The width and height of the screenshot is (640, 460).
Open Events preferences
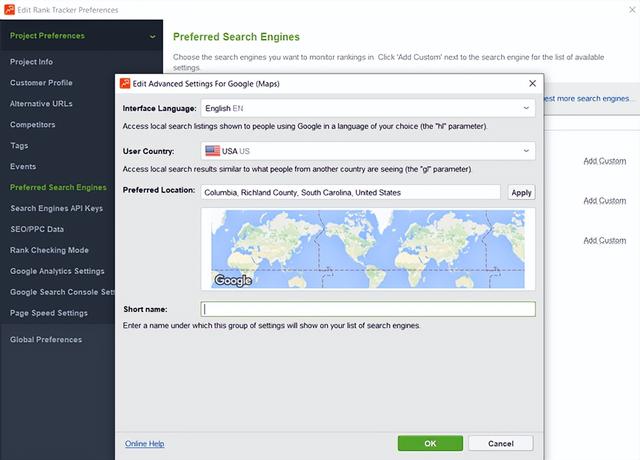tap(23, 166)
